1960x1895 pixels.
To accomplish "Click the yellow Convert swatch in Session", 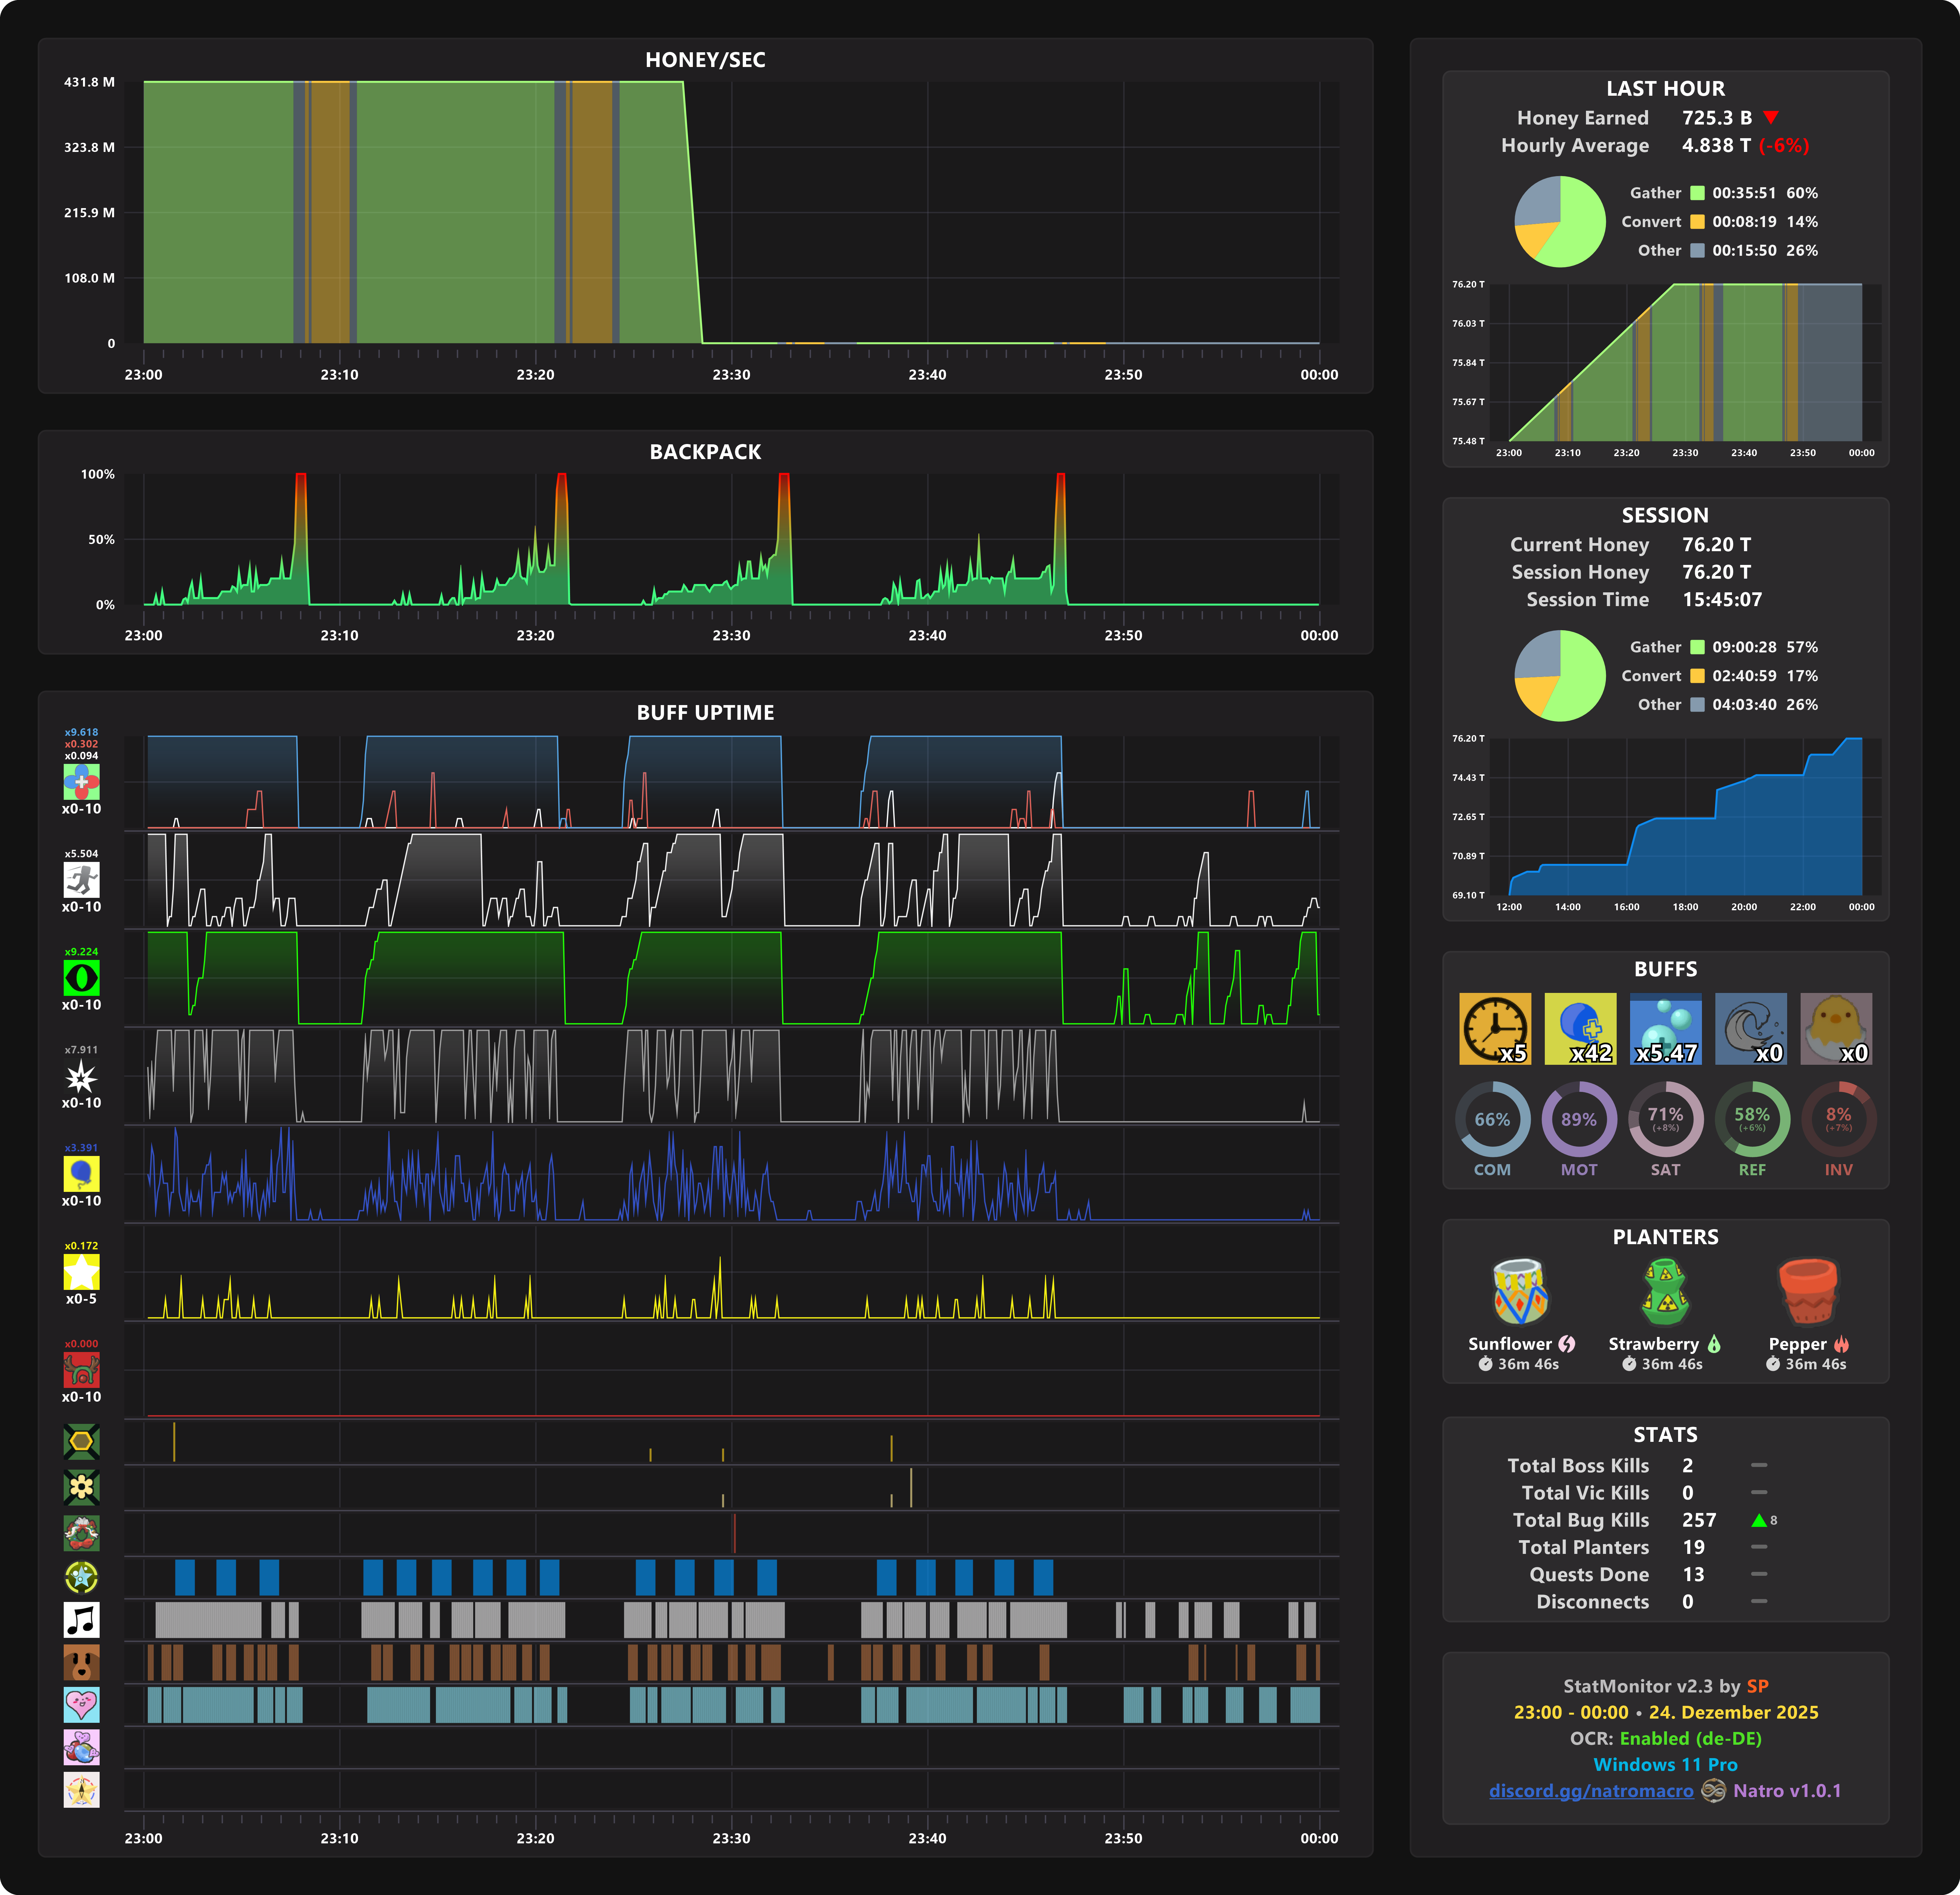I will 1697,676.
